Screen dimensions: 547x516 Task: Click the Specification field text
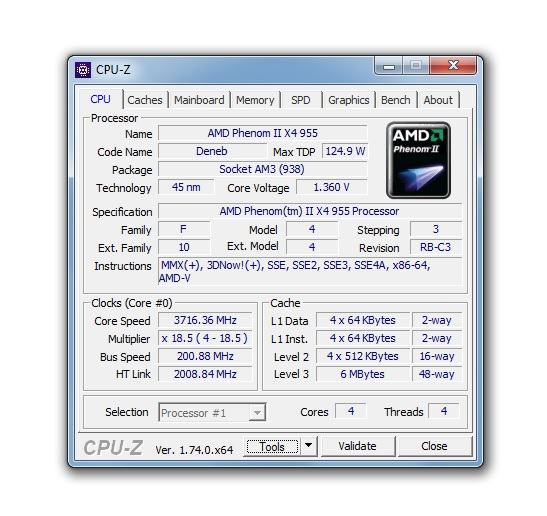(x=310, y=211)
